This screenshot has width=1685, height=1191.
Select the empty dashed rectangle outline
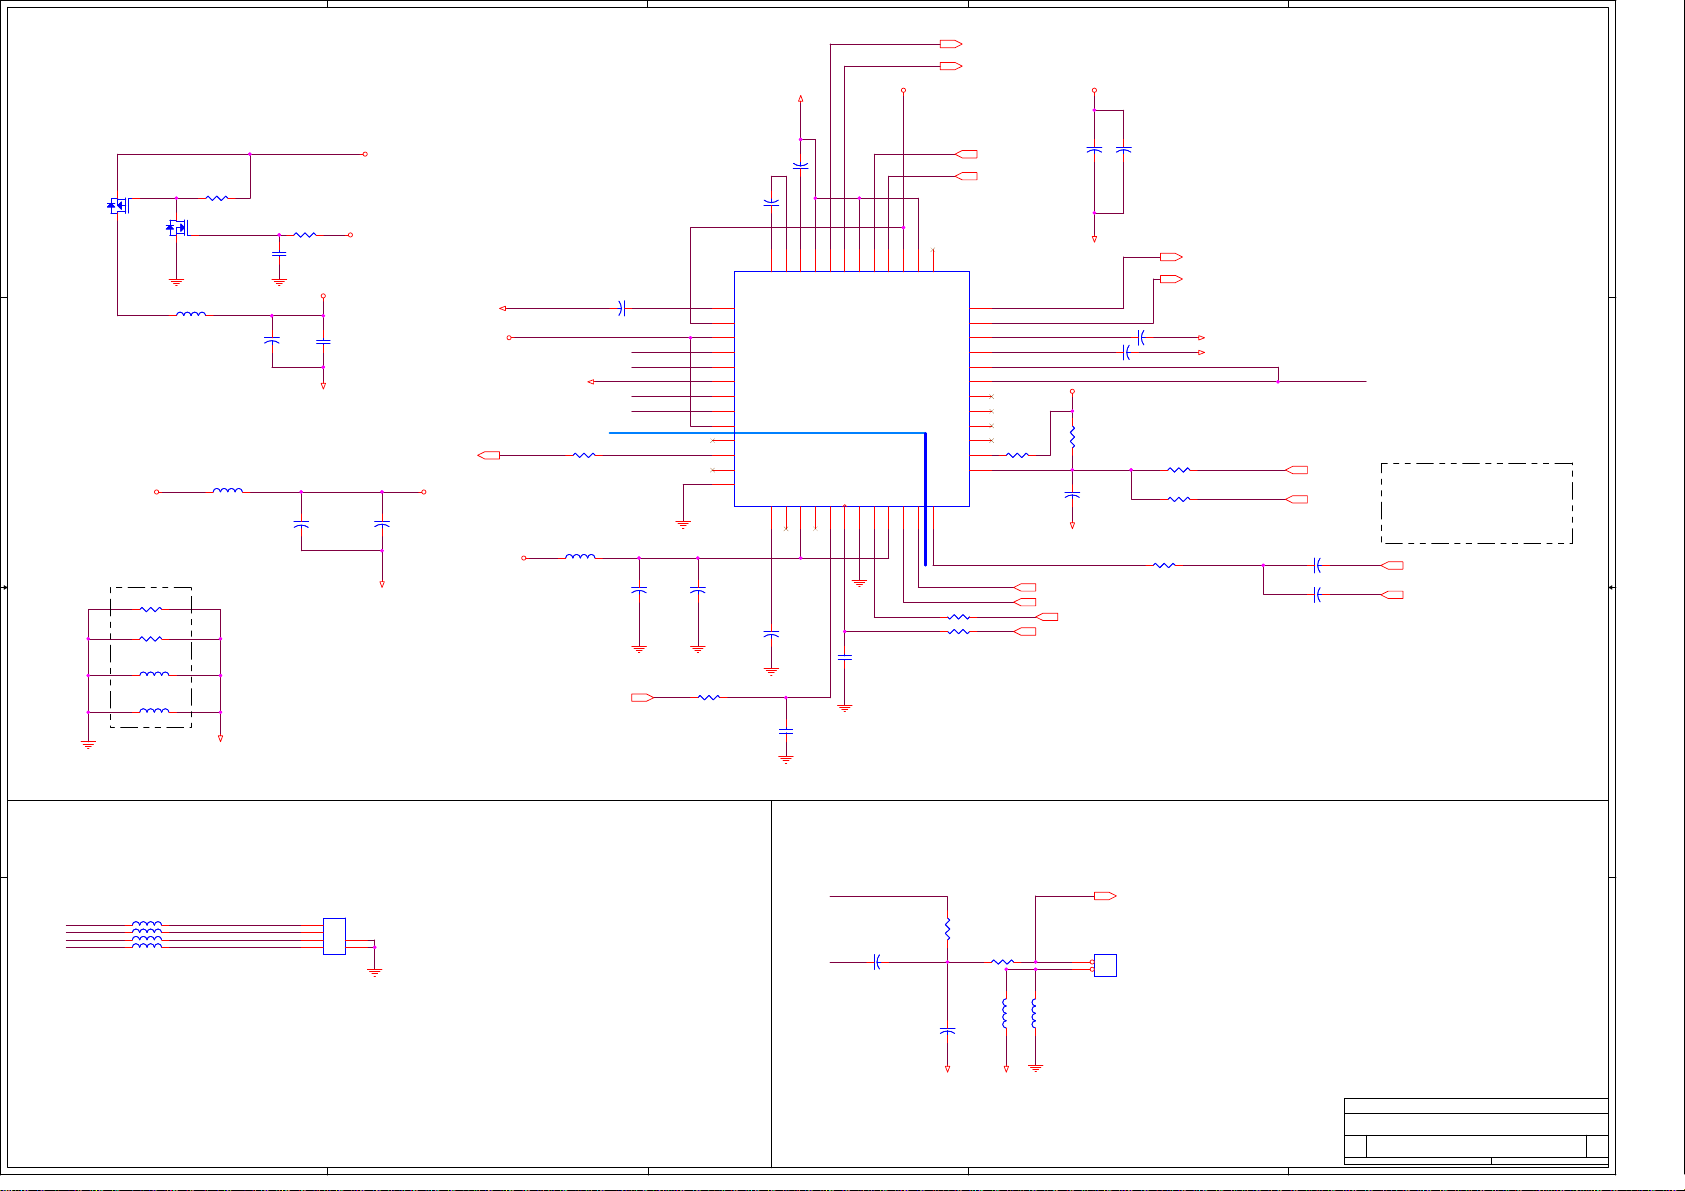click(x=1477, y=503)
